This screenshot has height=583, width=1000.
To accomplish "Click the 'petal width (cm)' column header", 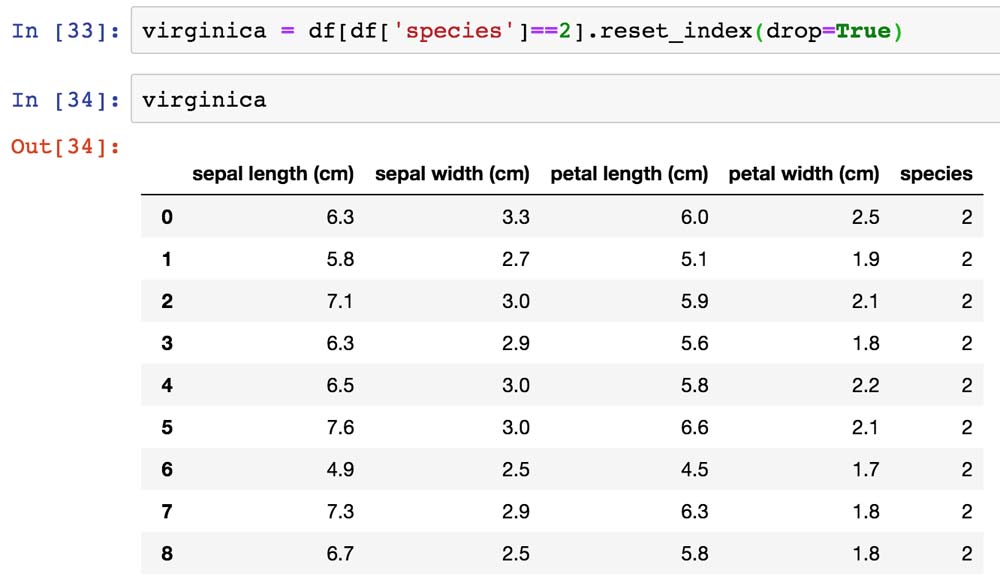I will (804, 174).
